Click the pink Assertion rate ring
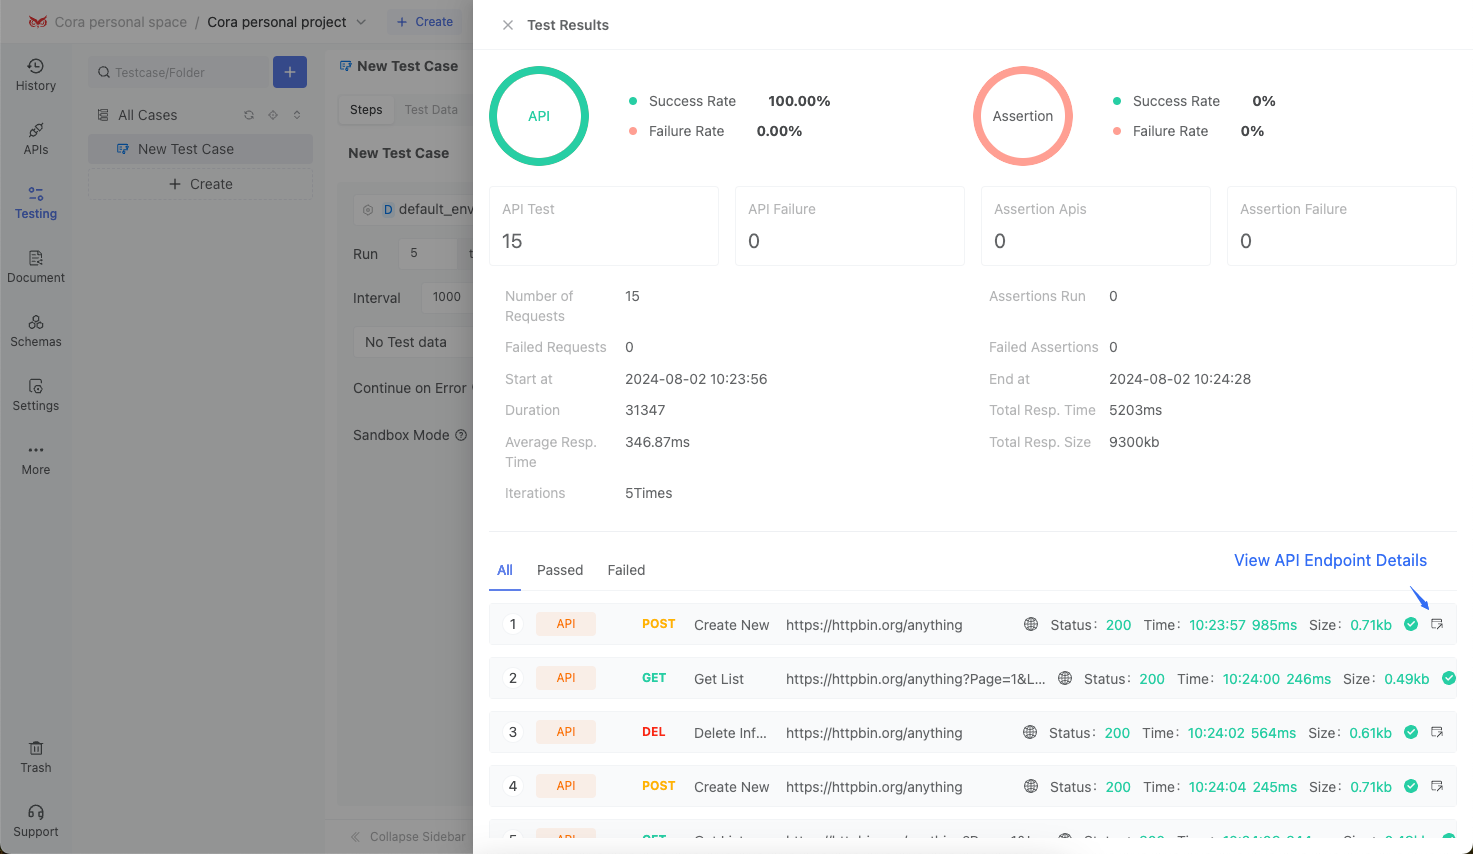The image size is (1473, 854). [1023, 116]
